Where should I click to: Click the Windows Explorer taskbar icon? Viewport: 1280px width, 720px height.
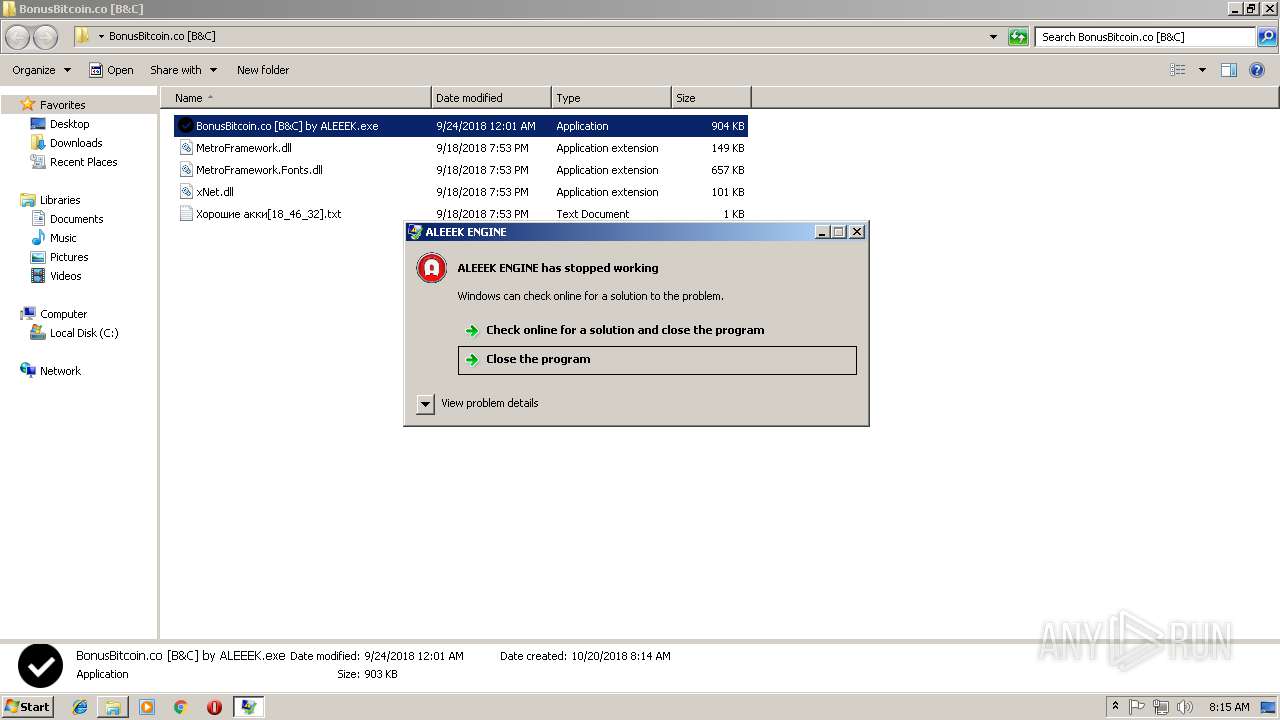(x=113, y=707)
